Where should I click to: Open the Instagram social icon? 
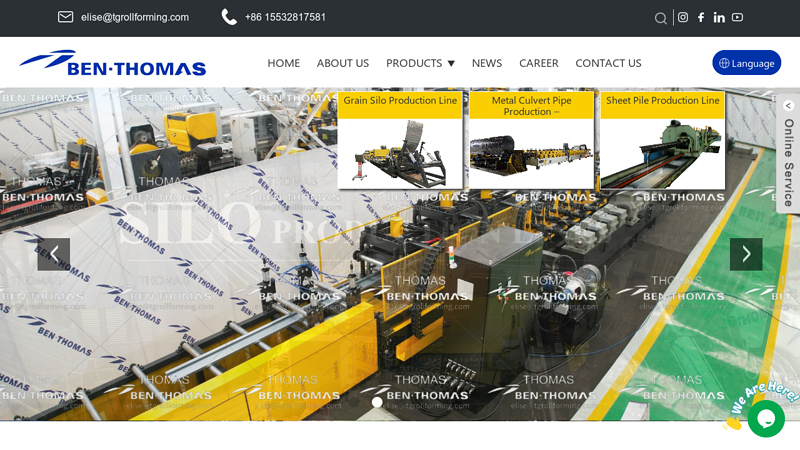(683, 17)
